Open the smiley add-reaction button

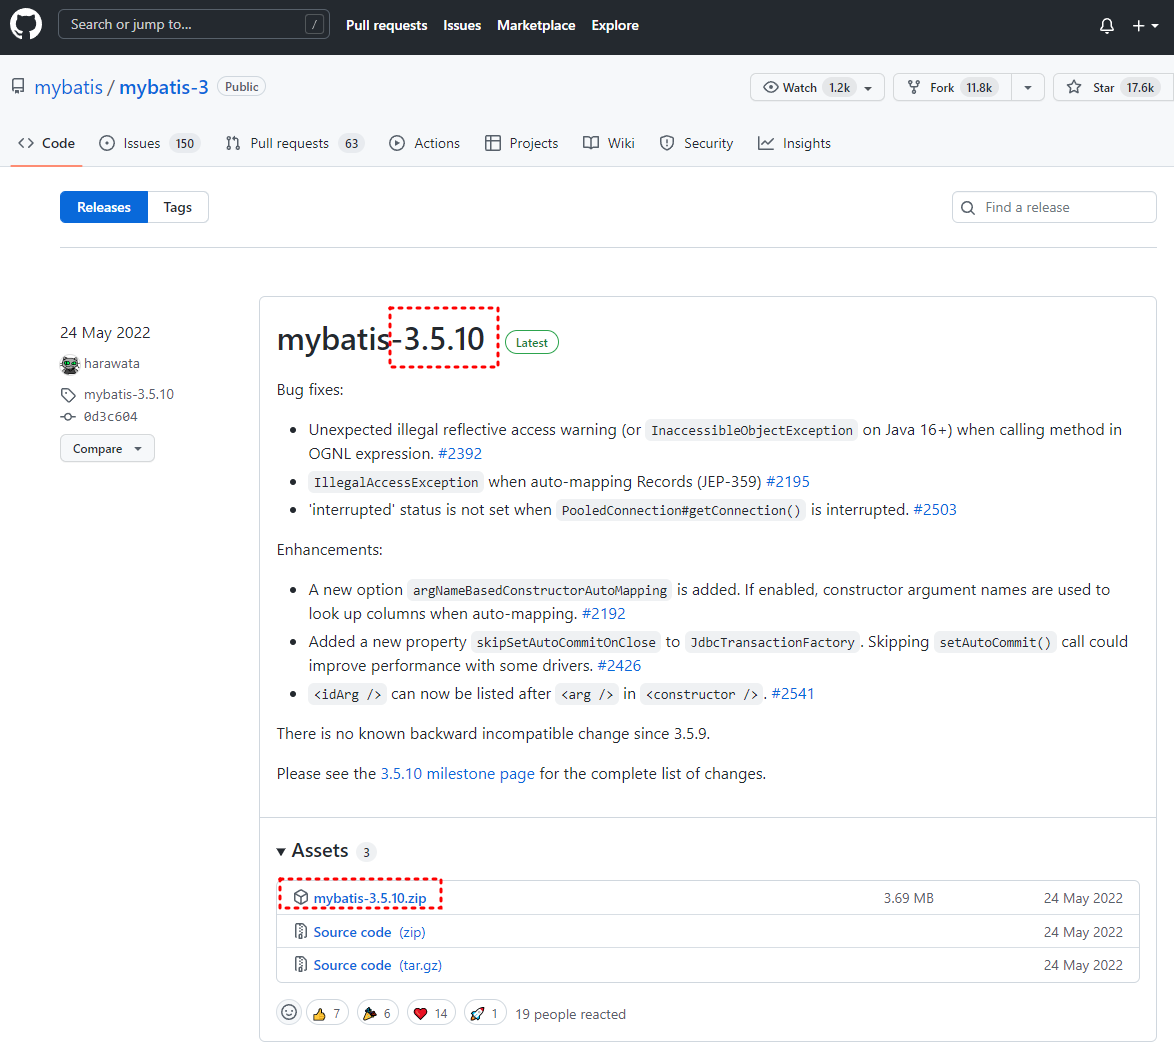289,1013
